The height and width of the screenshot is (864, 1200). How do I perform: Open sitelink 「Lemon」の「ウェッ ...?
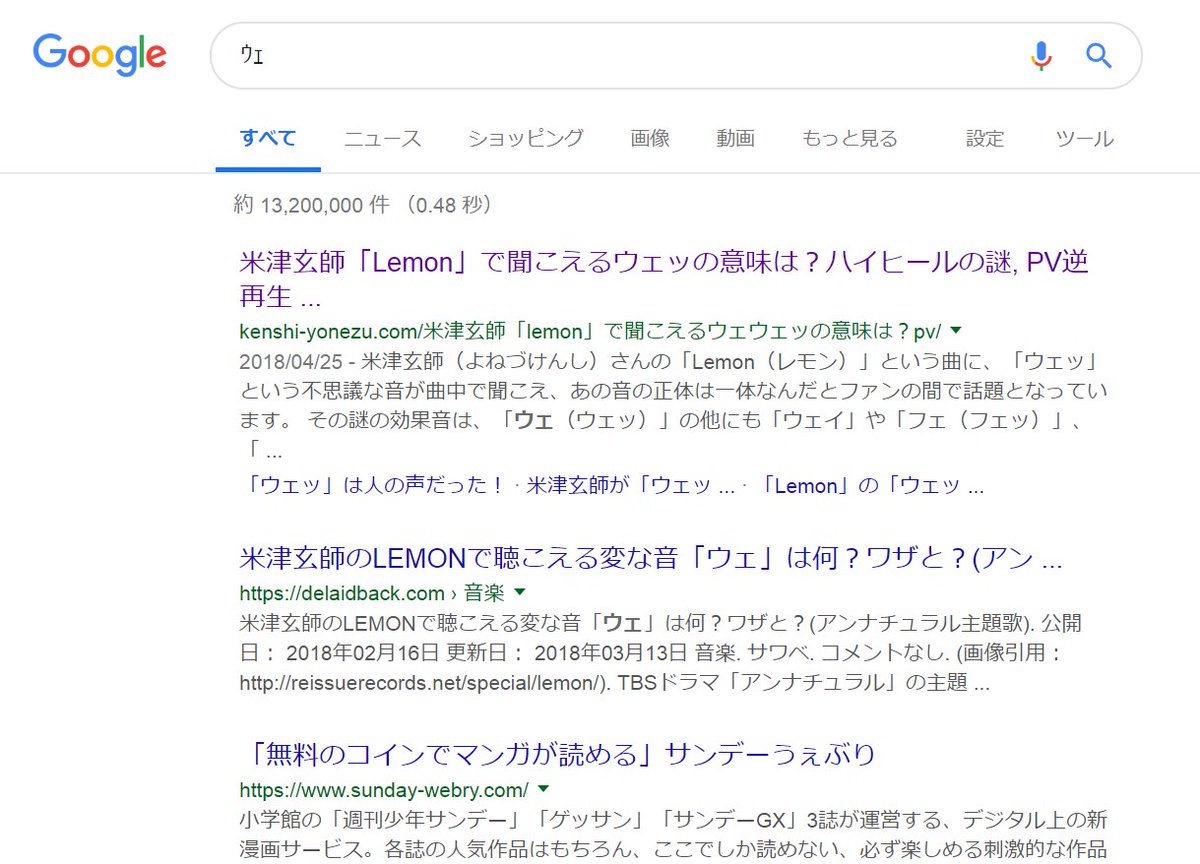(x=872, y=486)
